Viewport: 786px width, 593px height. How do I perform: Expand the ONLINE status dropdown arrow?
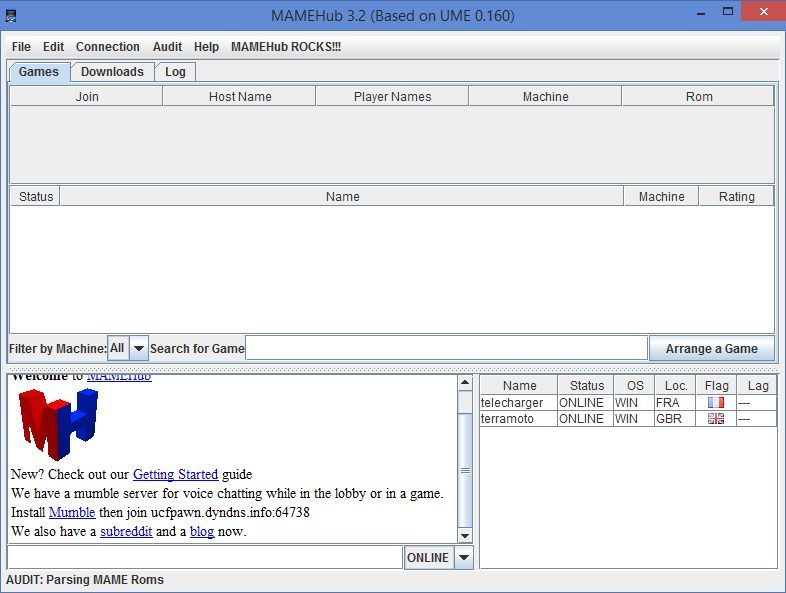464,557
